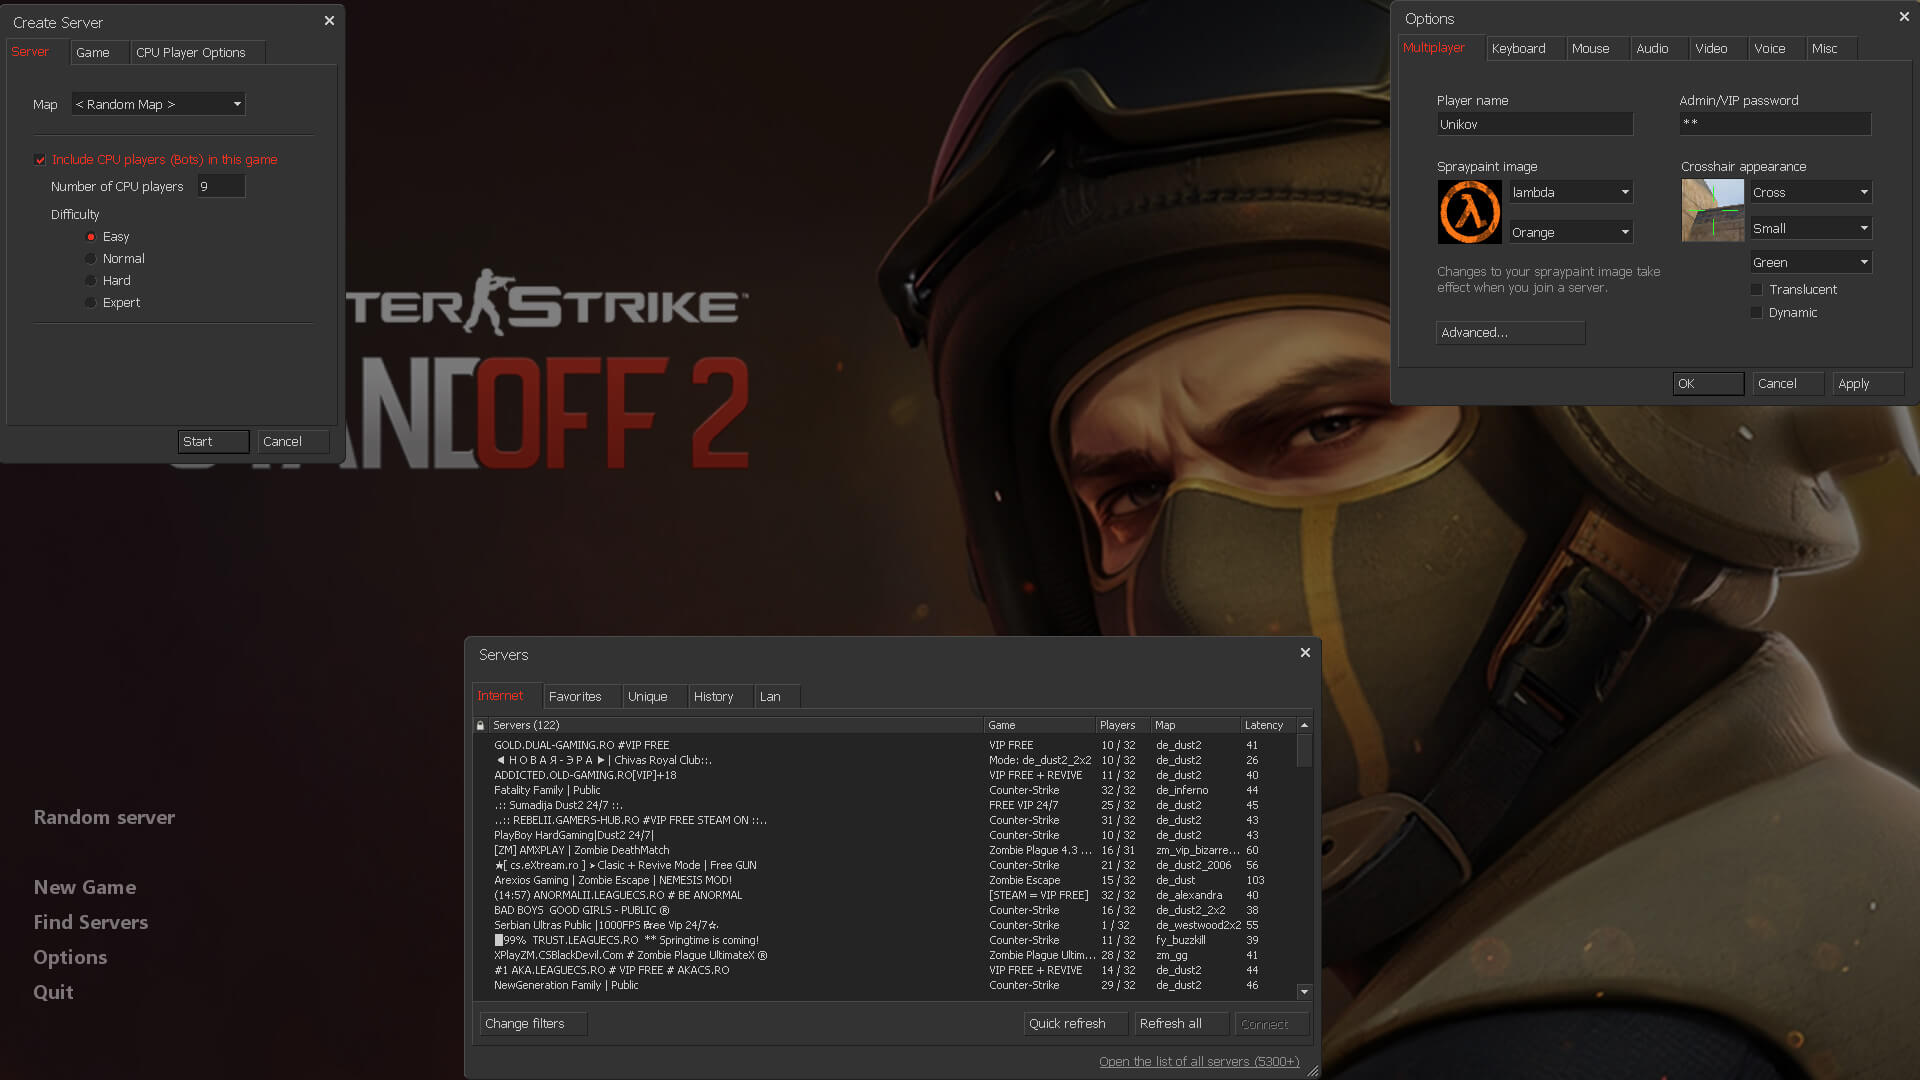Switch to Favorites tab in Servers

coord(582,696)
